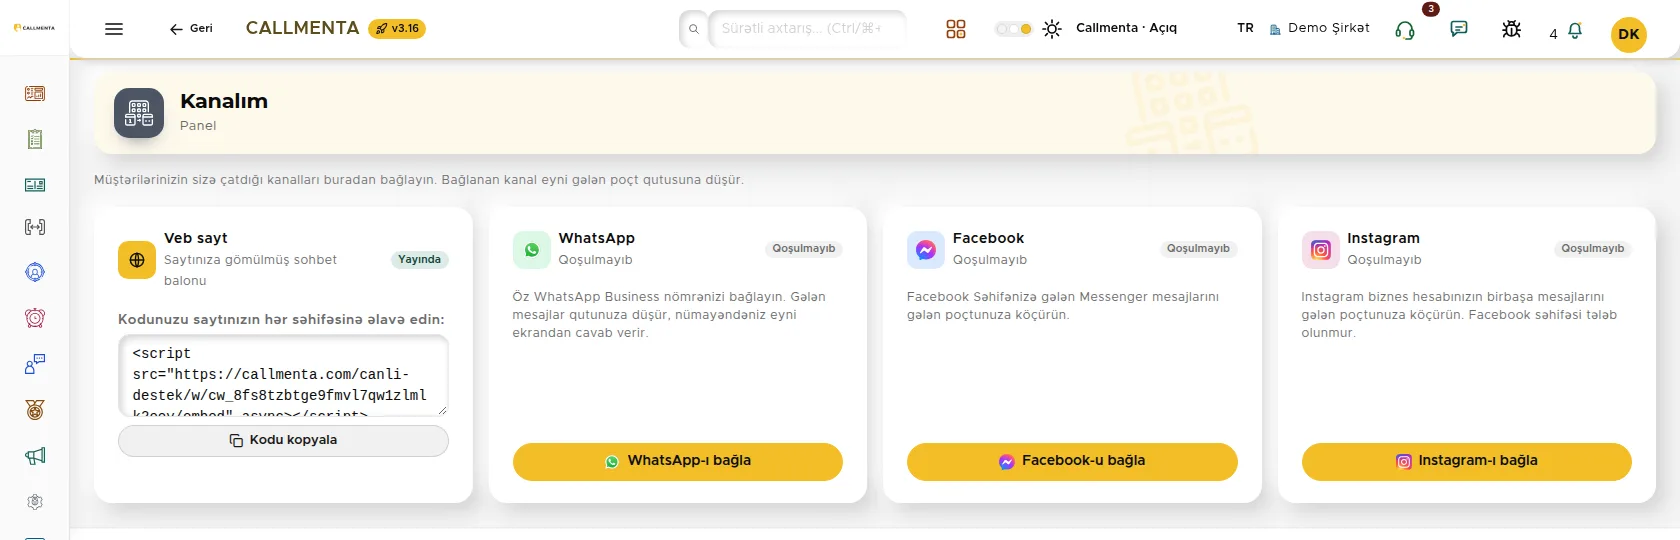Screen dimensions: 1680x540
Task: Click the Facebook Messenger card icon
Action: [926, 250]
